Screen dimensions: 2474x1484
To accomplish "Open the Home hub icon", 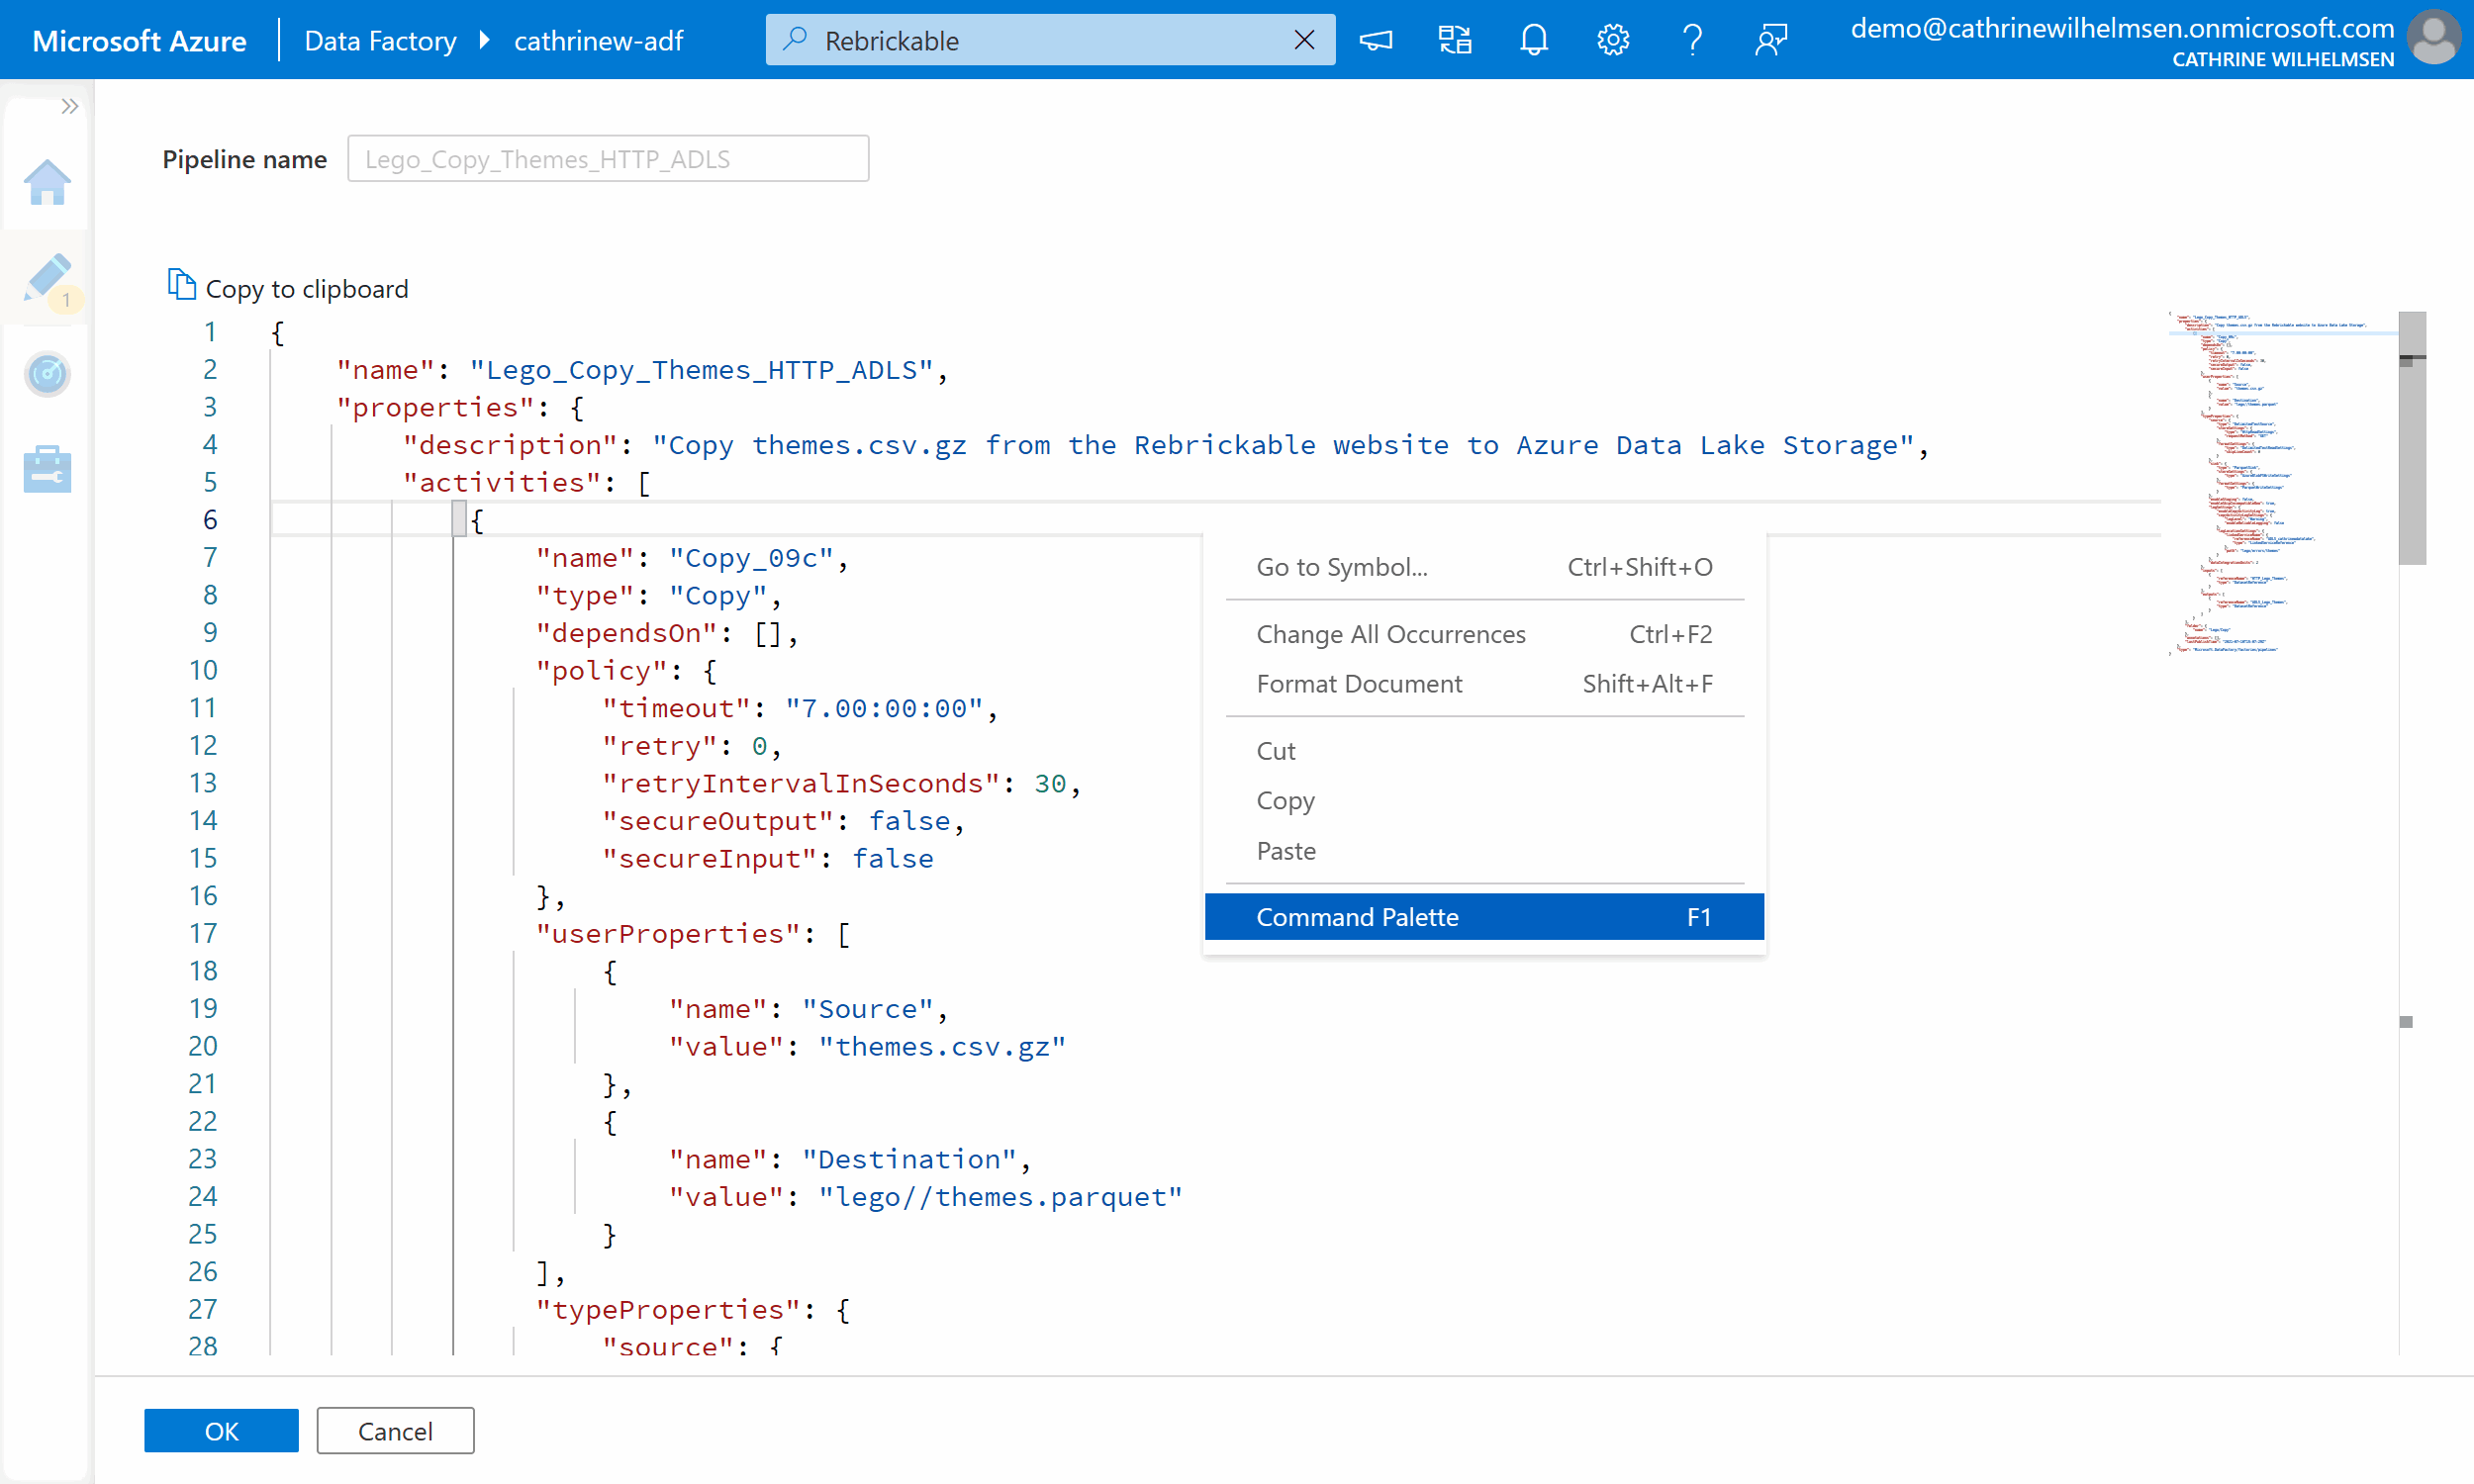I will (x=47, y=183).
